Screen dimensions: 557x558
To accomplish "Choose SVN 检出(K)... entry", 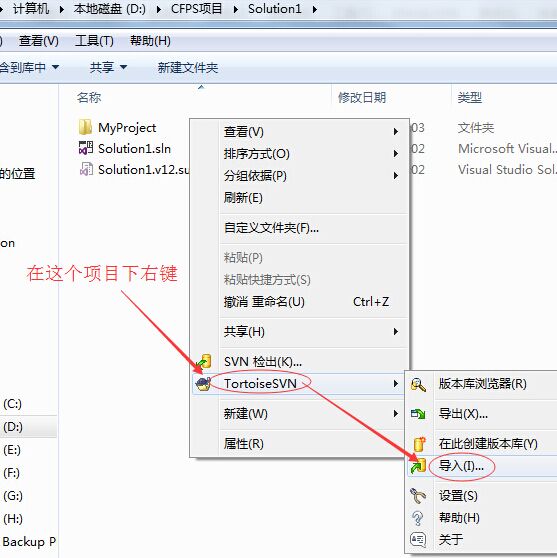I will [x=300, y=362].
